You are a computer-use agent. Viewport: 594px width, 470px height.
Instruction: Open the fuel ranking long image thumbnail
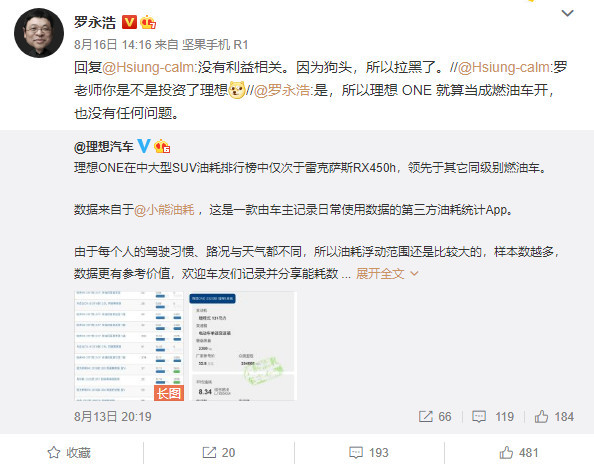pyautogui.click(x=129, y=346)
